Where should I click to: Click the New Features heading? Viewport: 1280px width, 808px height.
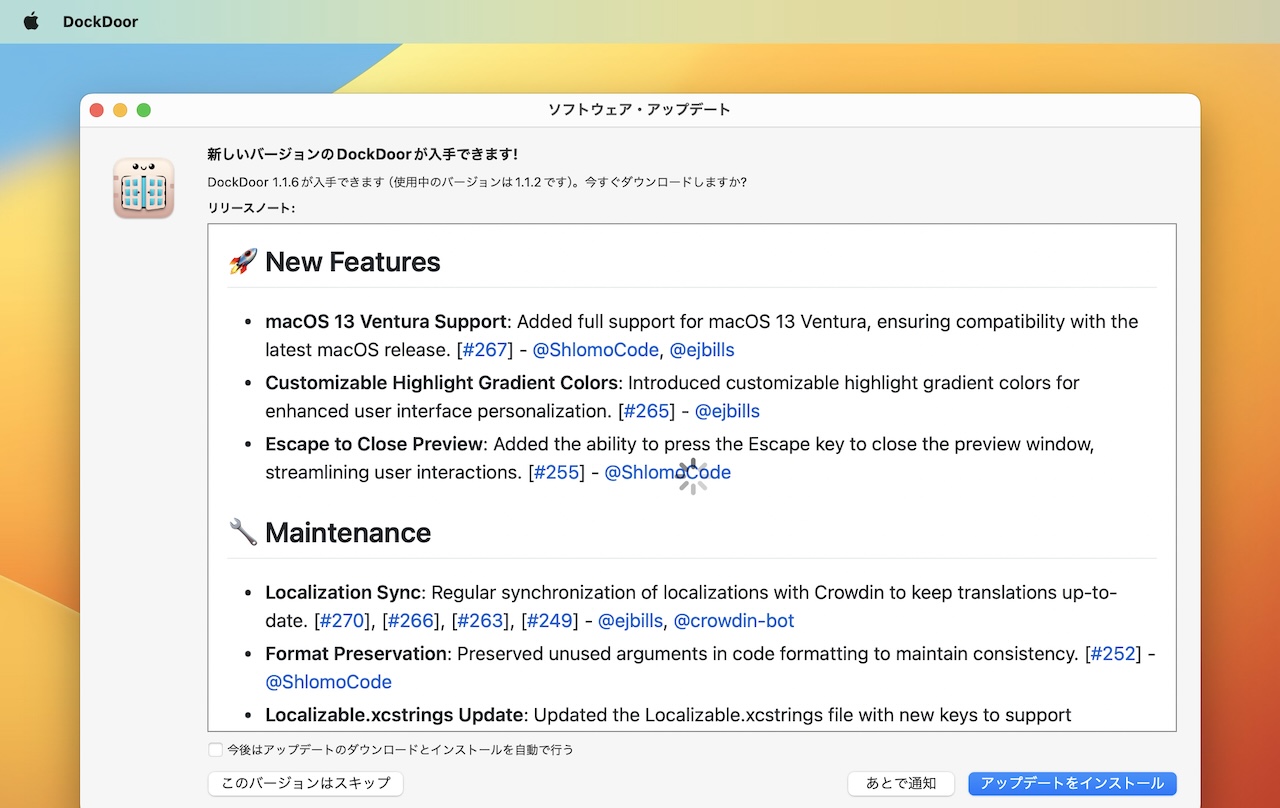tap(352, 262)
